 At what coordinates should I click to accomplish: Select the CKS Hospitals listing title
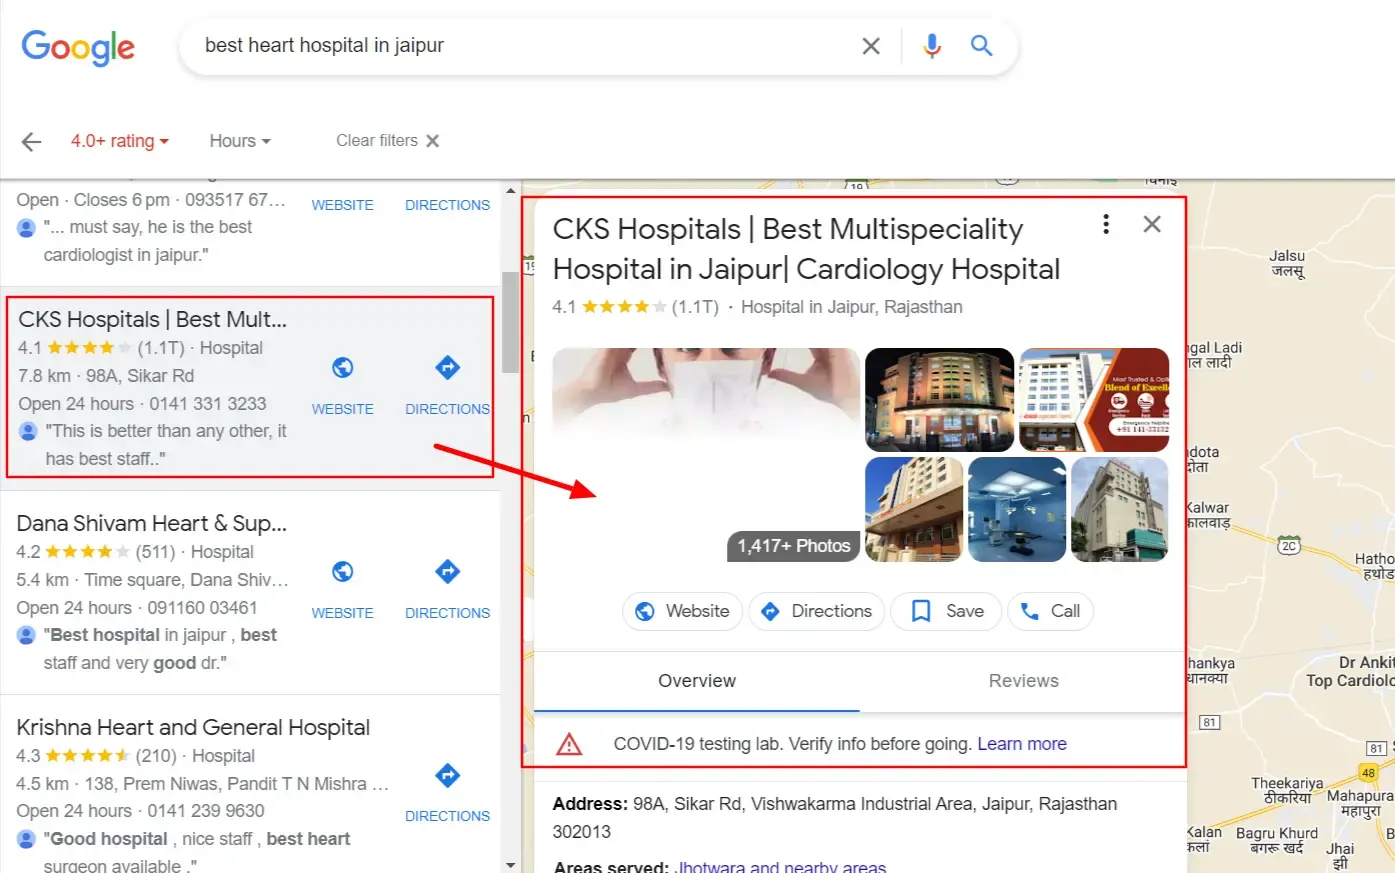(153, 320)
